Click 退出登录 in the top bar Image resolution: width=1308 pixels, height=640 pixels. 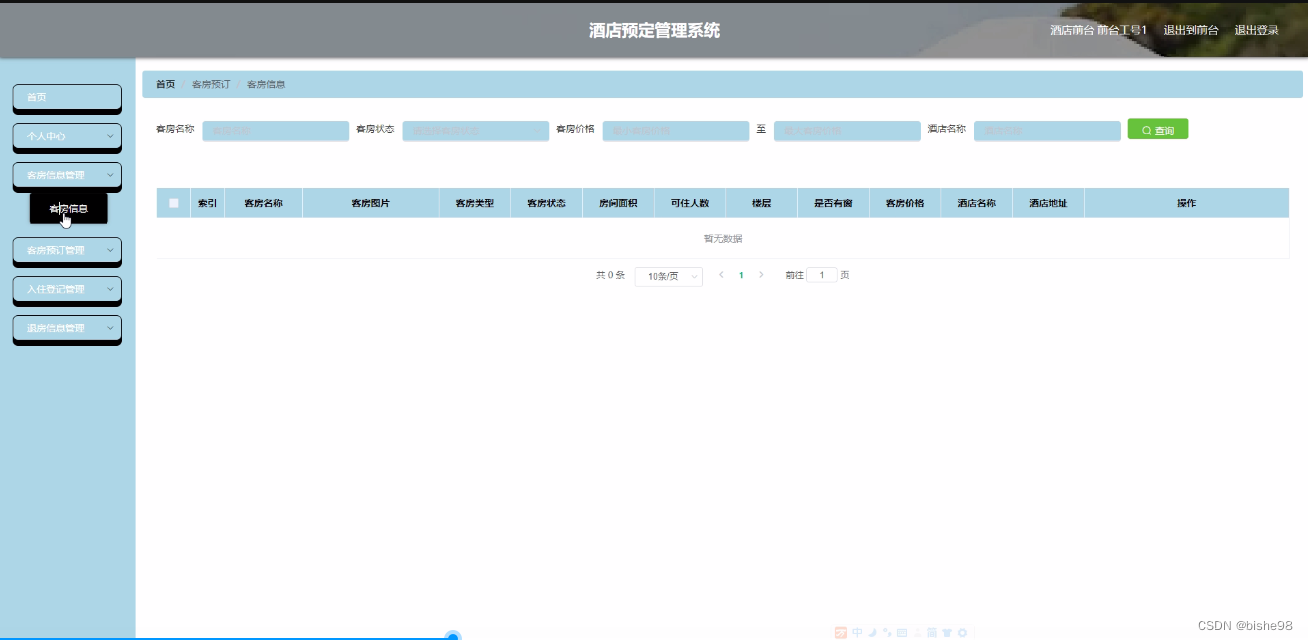pos(1257,29)
